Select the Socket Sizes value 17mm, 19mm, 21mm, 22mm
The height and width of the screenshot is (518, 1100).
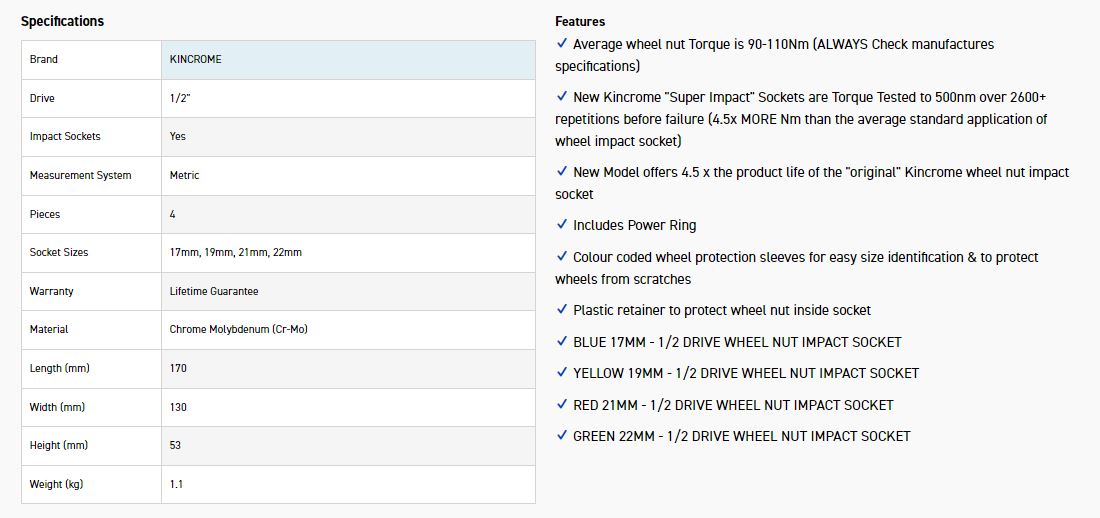(236, 253)
